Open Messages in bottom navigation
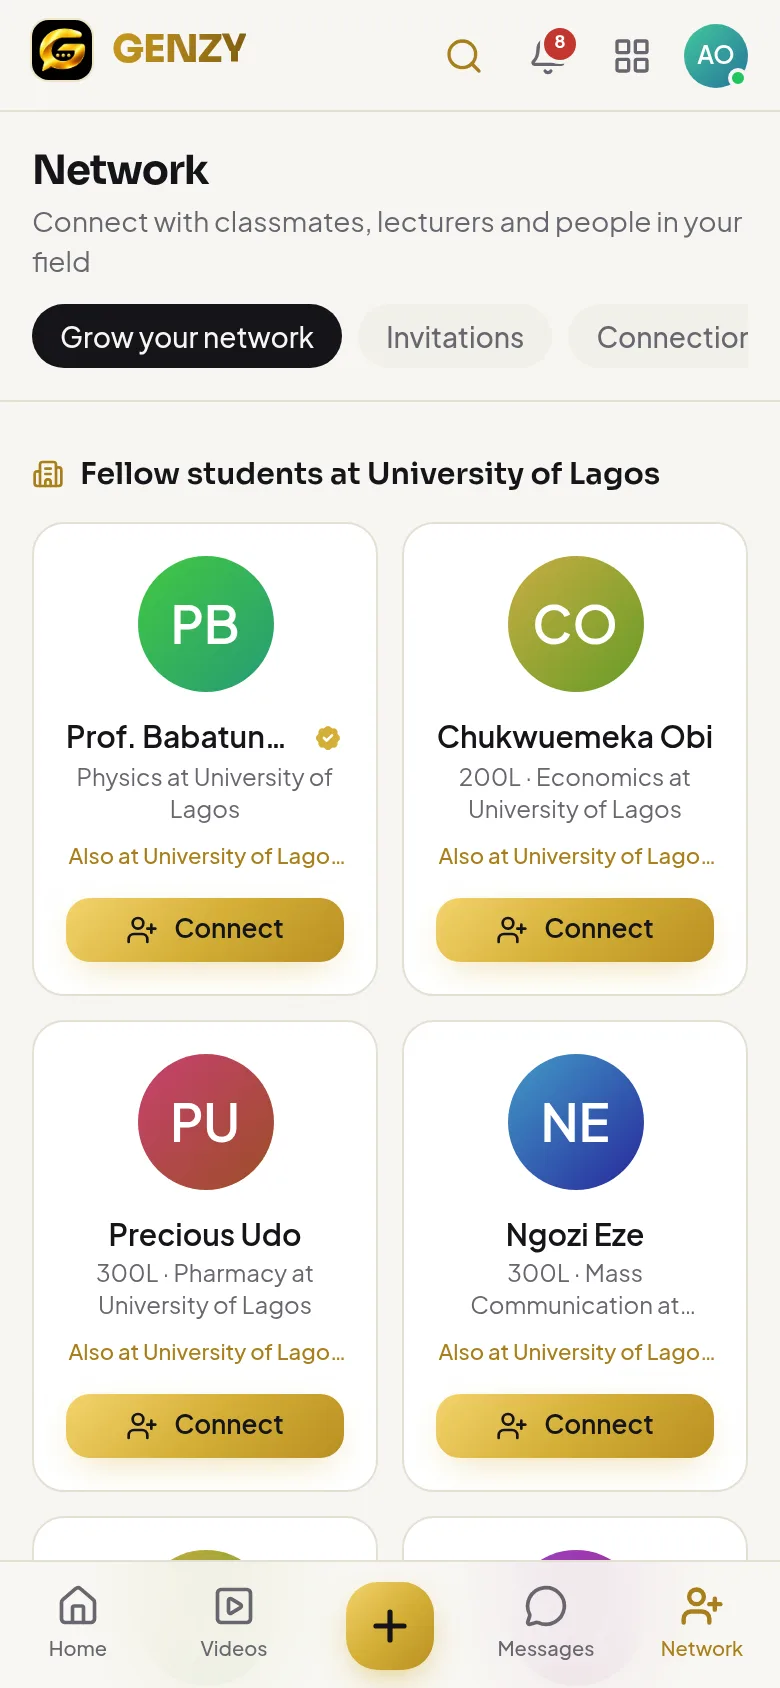Screen dimensions: 780x1688 pyautogui.click(x=546, y=1622)
